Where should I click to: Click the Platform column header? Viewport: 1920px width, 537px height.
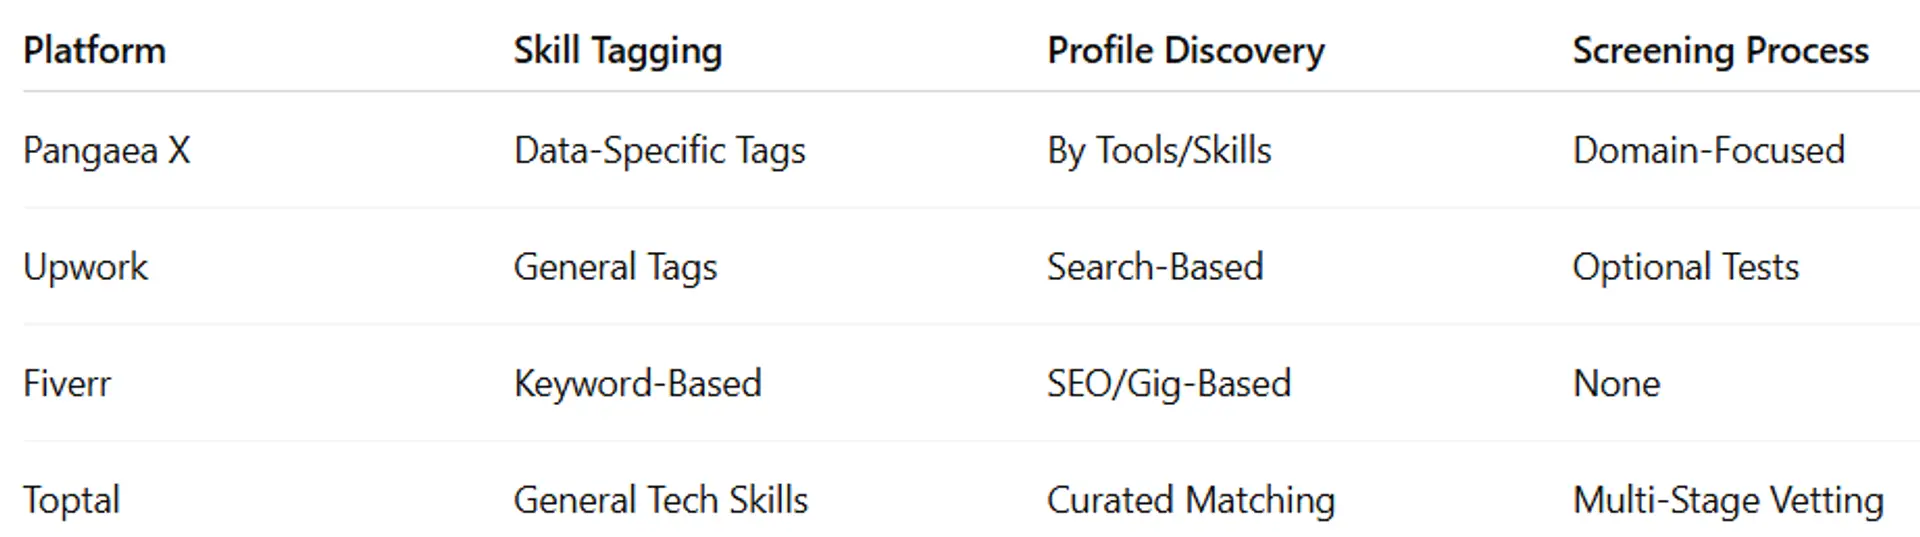click(x=95, y=50)
